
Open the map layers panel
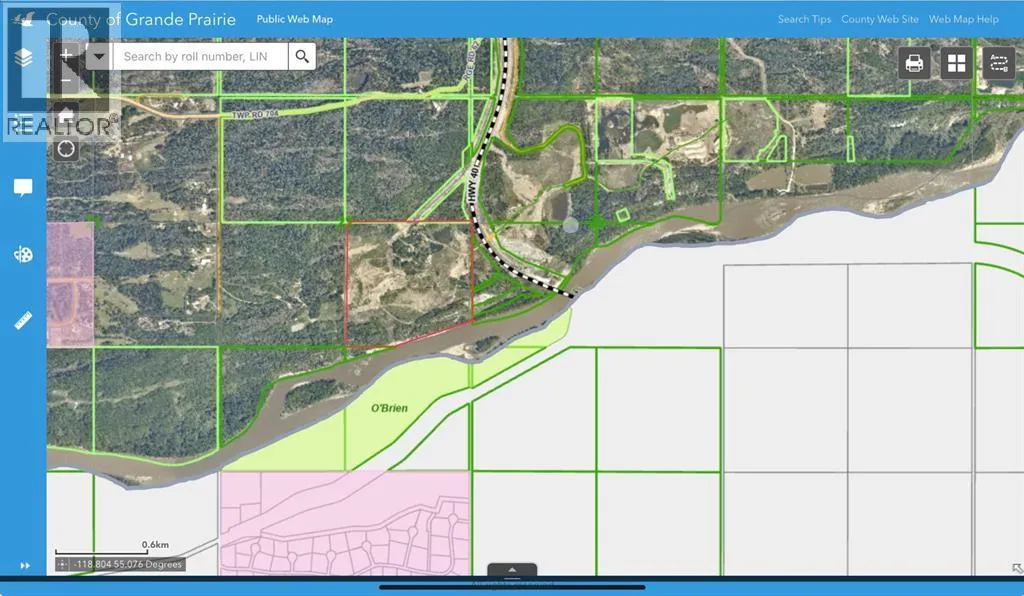pyautogui.click(x=23, y=58)
